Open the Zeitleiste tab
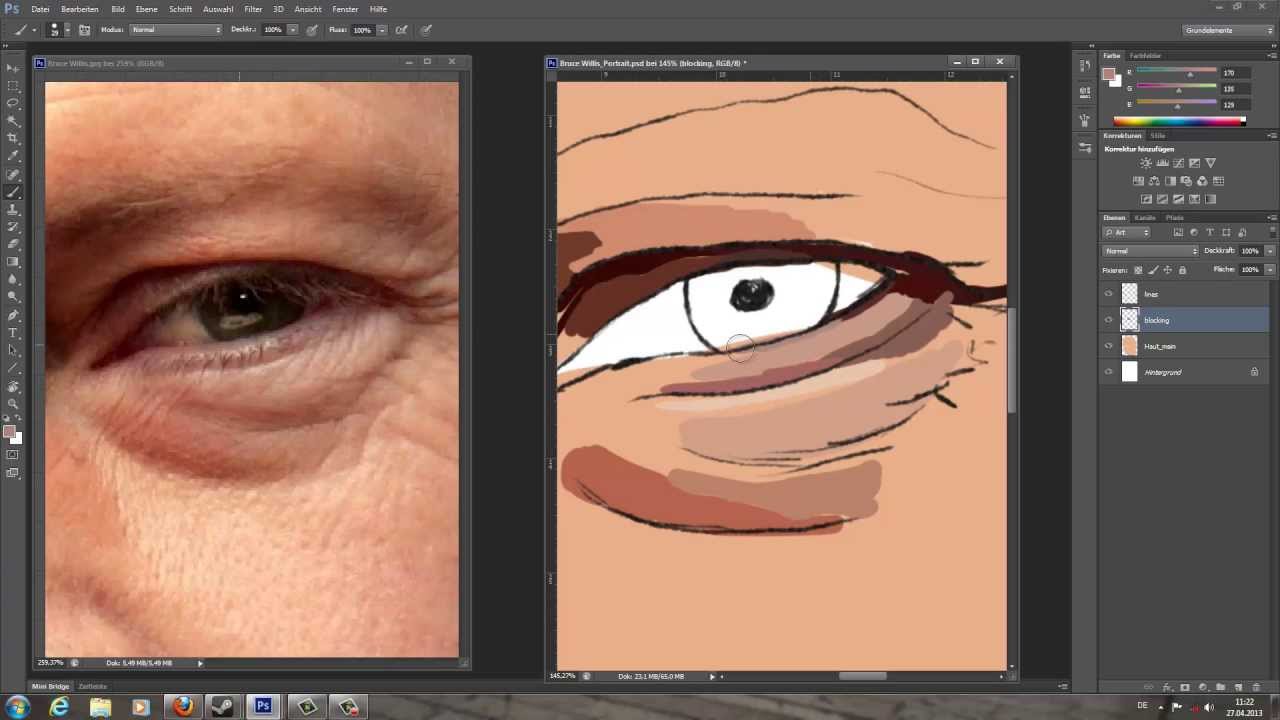The image size is (1280, 720). pos(93,686)
